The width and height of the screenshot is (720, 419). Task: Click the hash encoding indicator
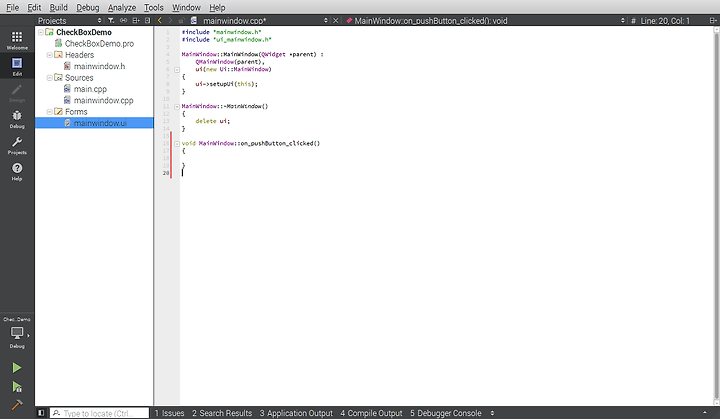pos(633,20)
